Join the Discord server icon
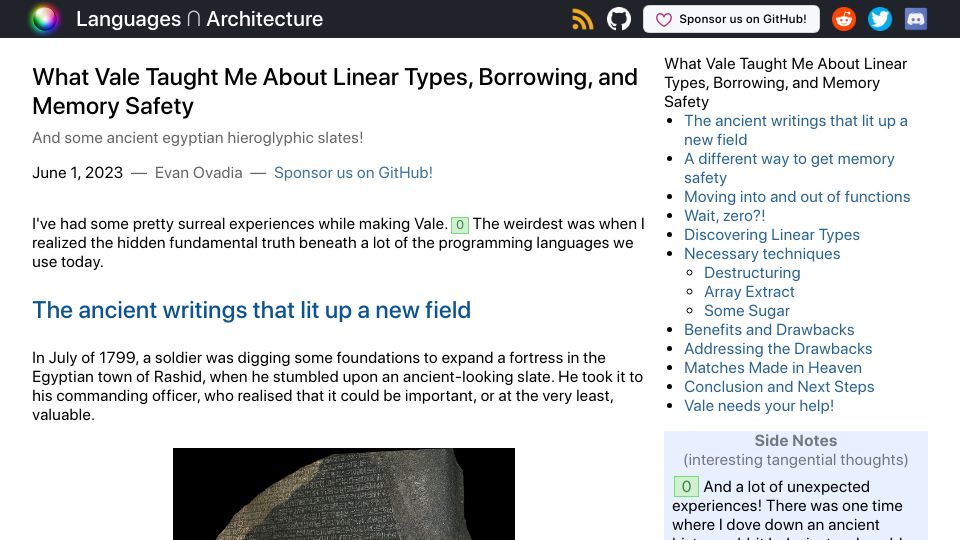This screenshot has width=960, height=540. point(916,19)
